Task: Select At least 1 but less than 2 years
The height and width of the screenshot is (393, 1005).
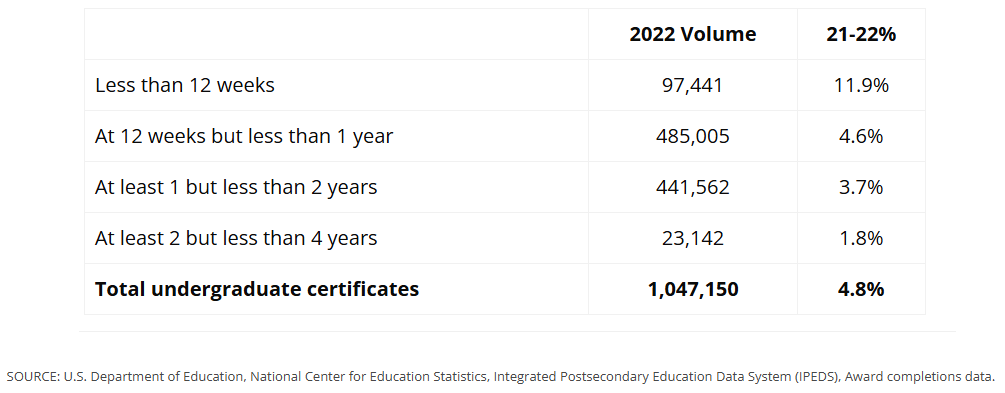Action: 236,187
